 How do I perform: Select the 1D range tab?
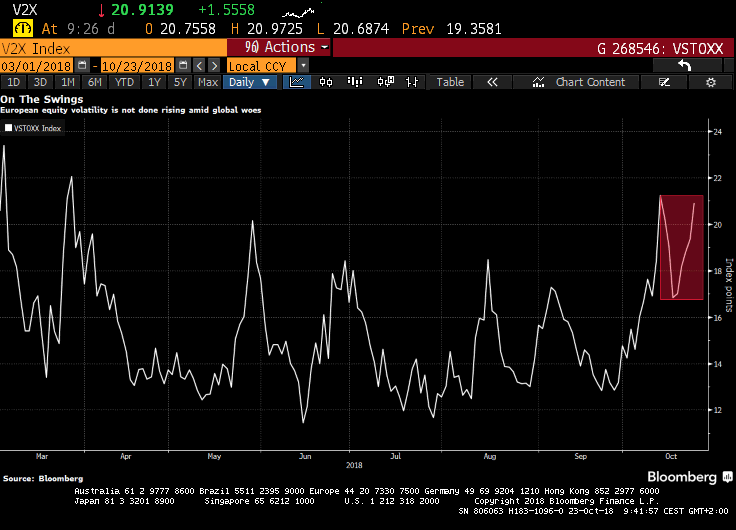tap(13, 82)
